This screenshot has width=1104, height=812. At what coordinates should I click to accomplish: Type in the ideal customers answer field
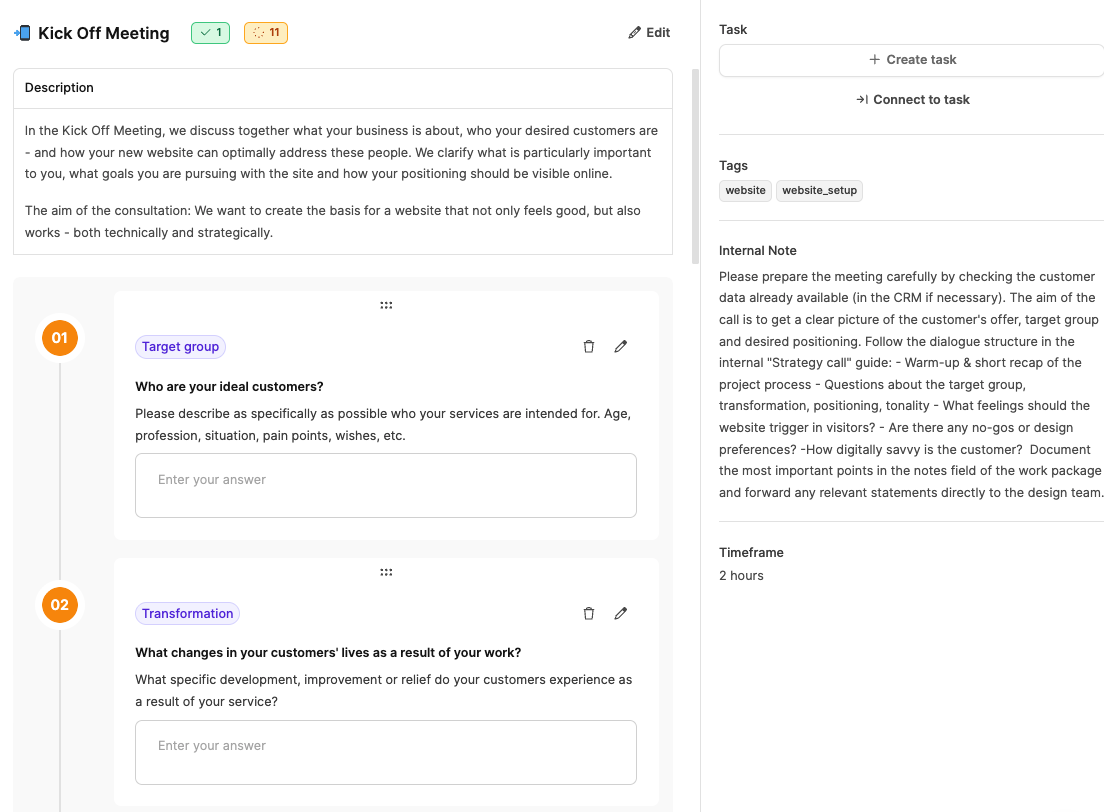tap(386, 485)
